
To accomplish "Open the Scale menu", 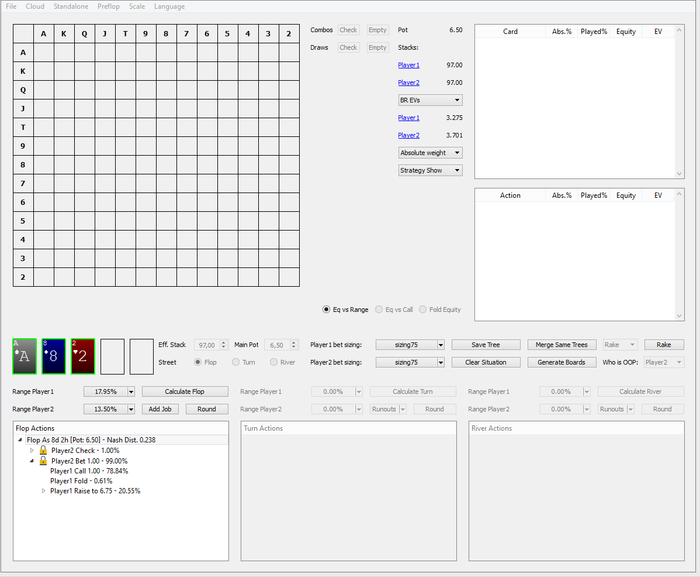I will tap(137, 6).
